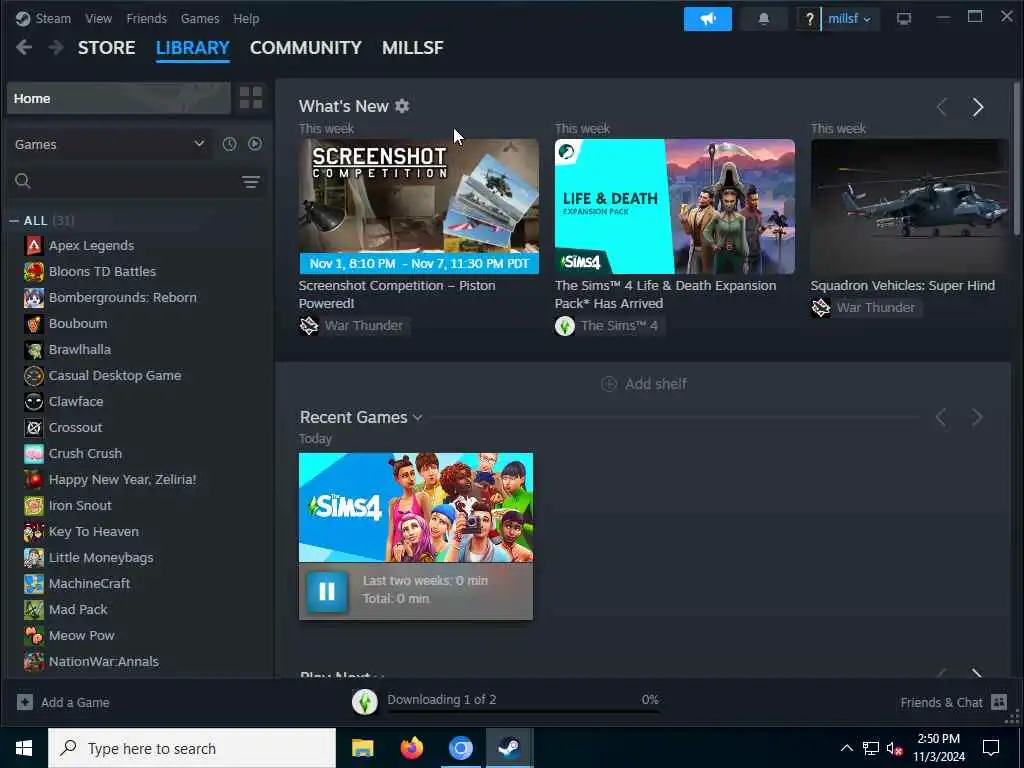Collapse the ALL games category
The image size is (1024, 768).
(14, 221)
